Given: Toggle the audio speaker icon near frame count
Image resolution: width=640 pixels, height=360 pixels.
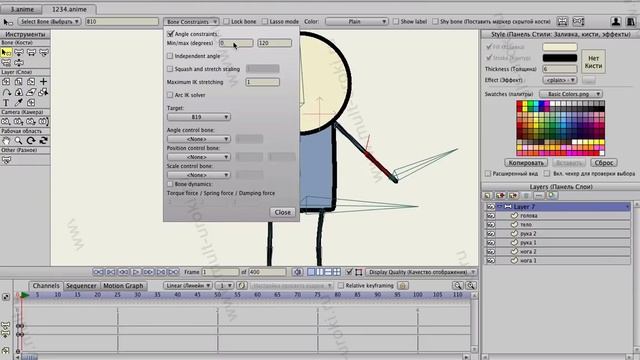Looking at the screenshot, I should [298, 272].
